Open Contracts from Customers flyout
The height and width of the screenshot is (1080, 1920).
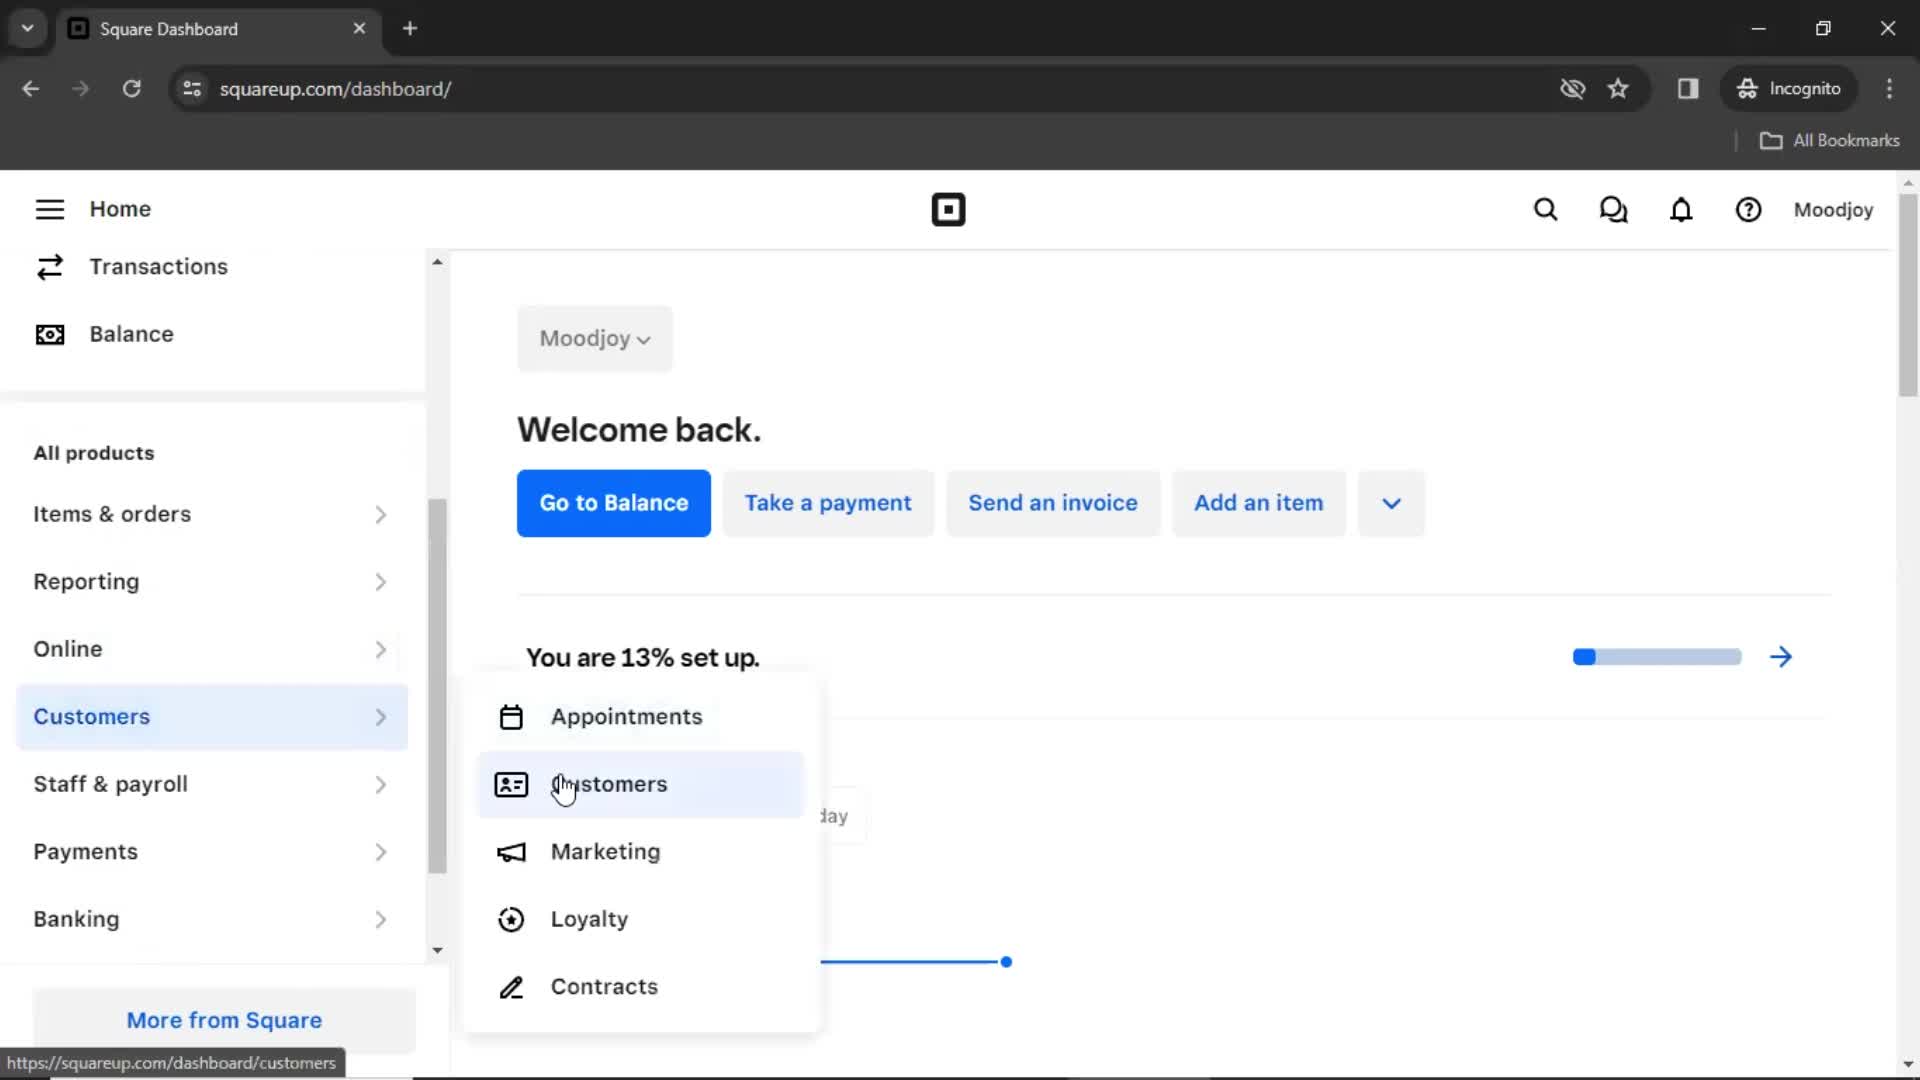pos(640,987)
